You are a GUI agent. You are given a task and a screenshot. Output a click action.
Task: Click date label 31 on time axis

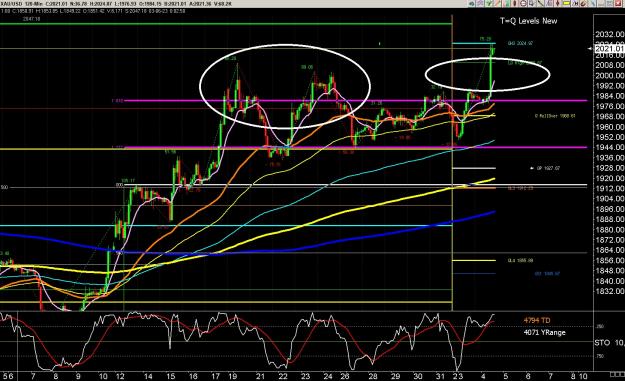(x=440, y=376)
